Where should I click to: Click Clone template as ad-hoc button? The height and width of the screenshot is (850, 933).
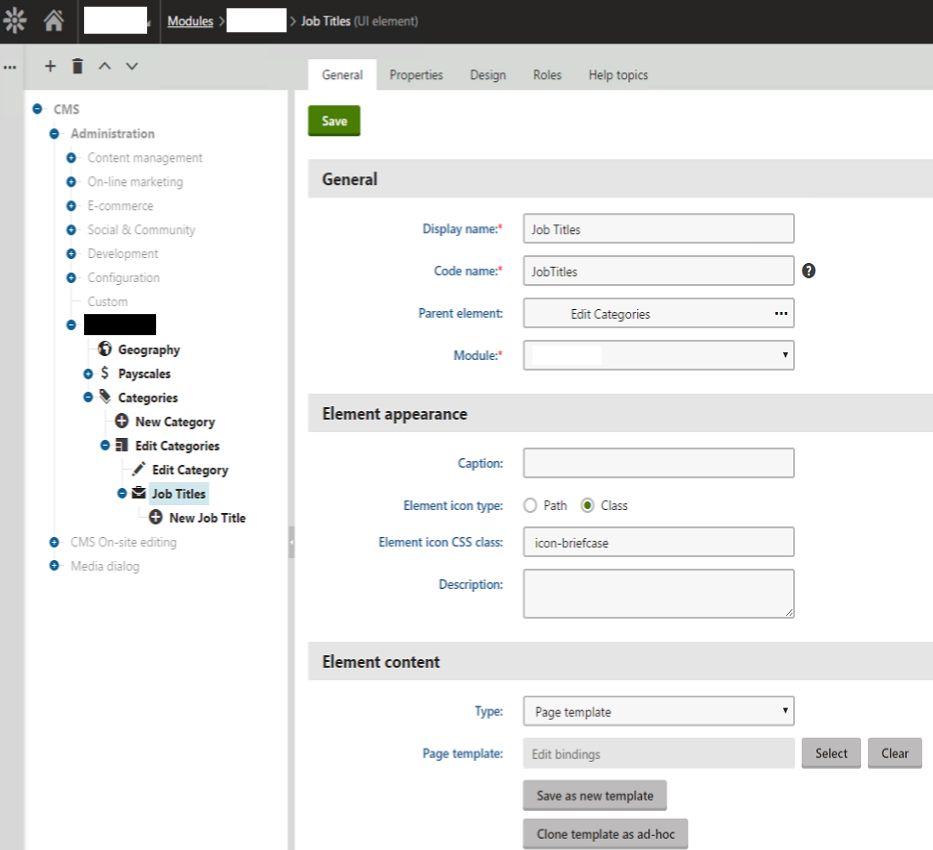click(x=605, y=834)
